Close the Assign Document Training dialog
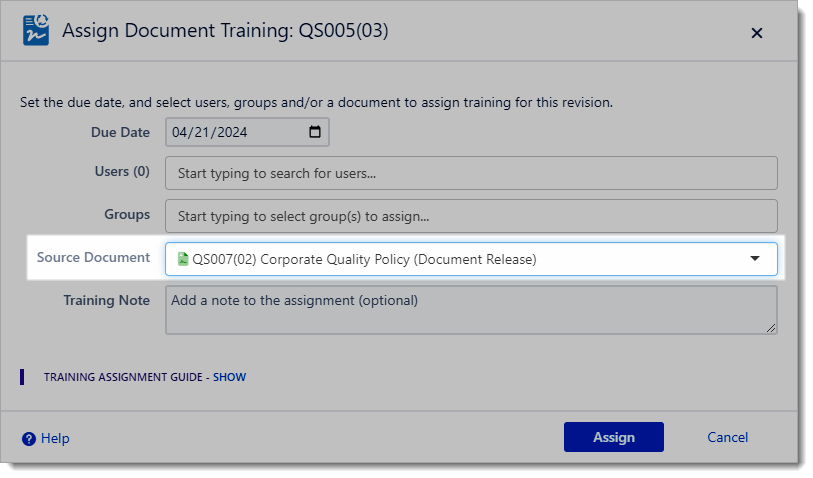Image resolution: width=813 pixels, height=478 pixels. (757, 33)
